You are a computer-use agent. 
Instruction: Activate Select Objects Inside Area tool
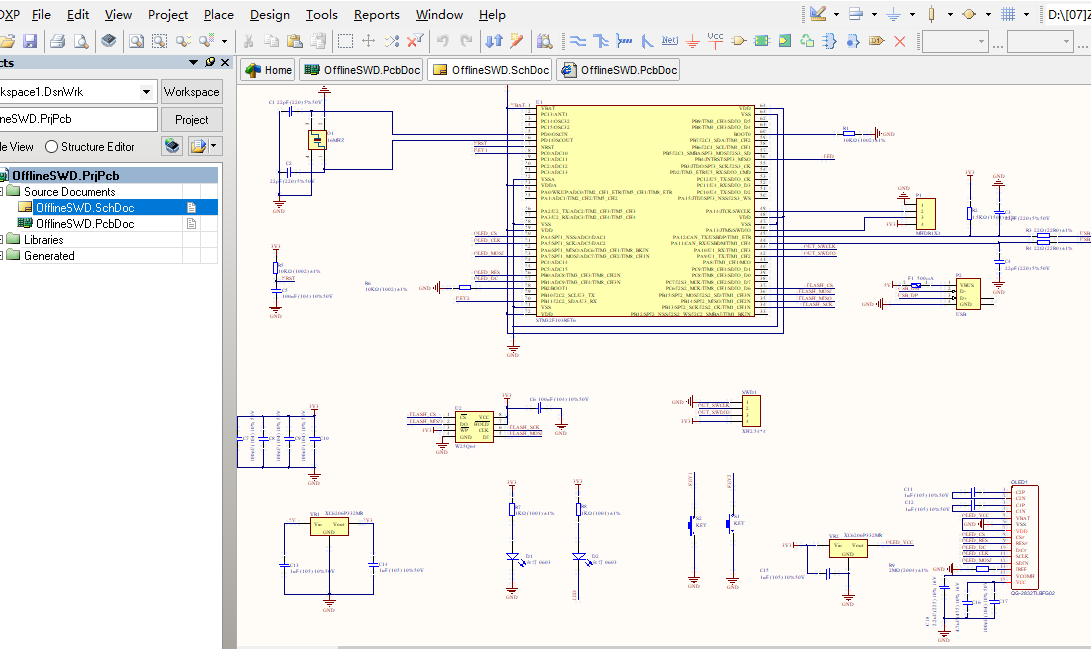[x=345, y=41]
